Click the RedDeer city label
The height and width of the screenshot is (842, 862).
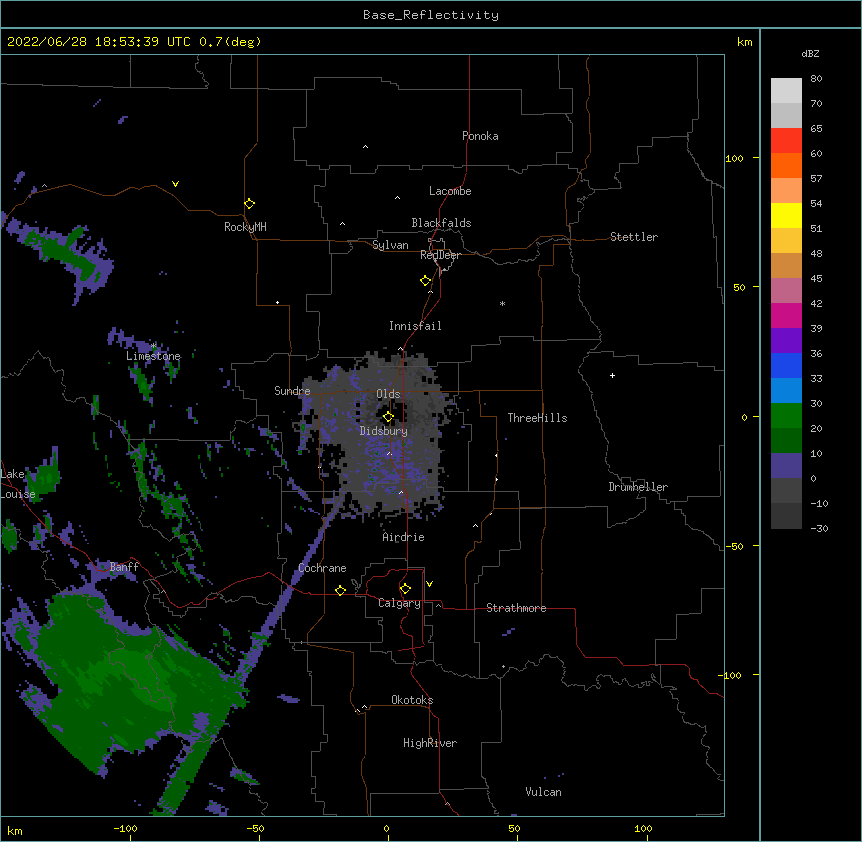pyautogui.click(x=440, y=255)
